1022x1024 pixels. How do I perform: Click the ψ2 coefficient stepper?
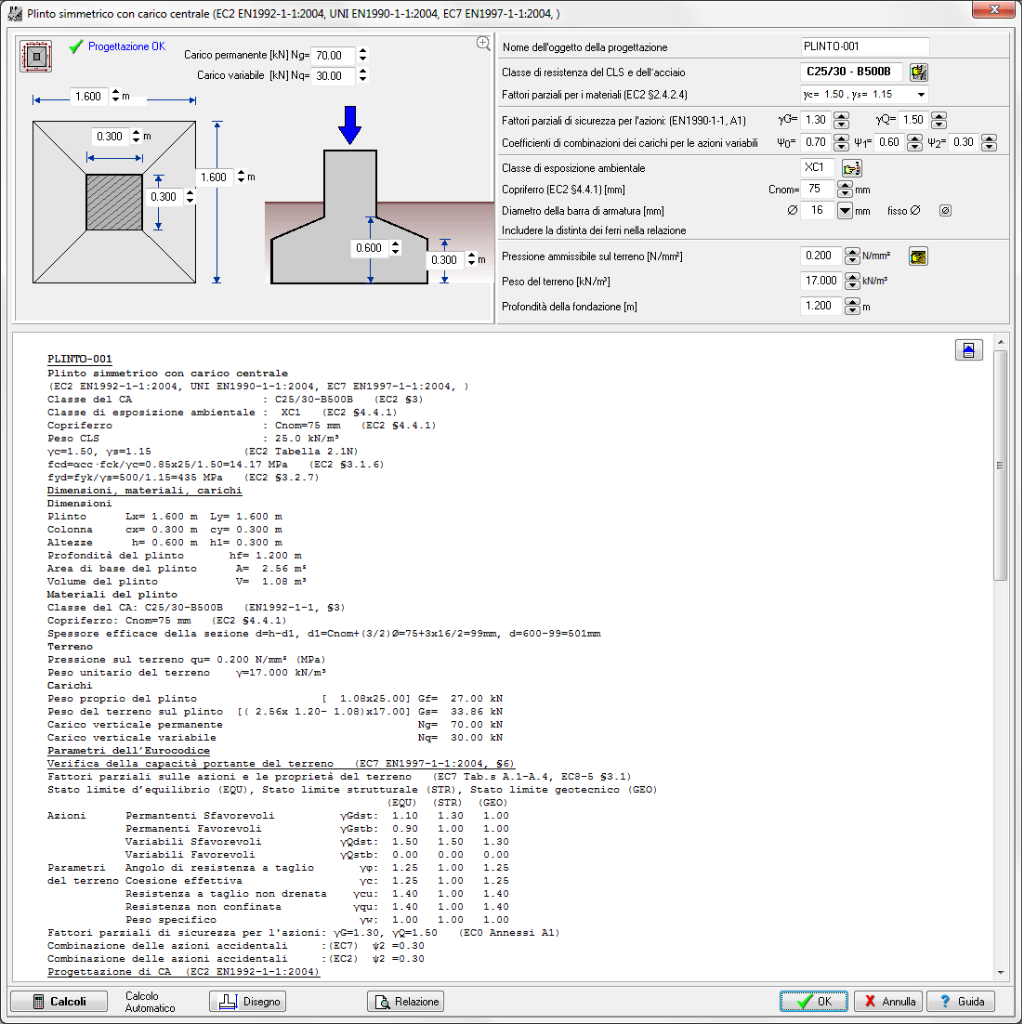coord(989,142)
